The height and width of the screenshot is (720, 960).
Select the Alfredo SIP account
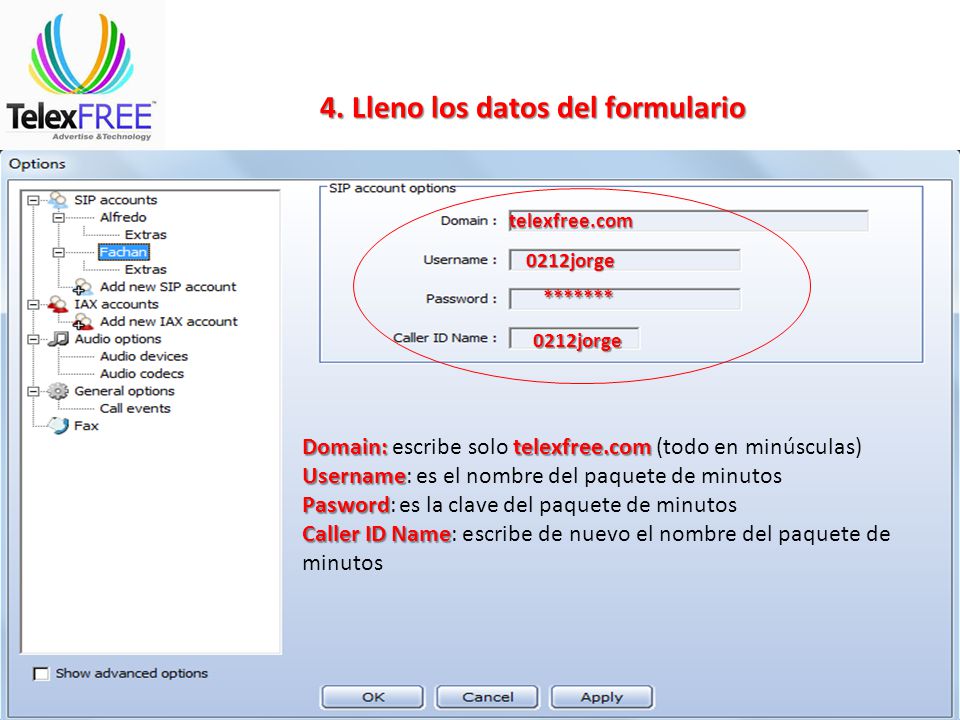click(x=123, y=217)
